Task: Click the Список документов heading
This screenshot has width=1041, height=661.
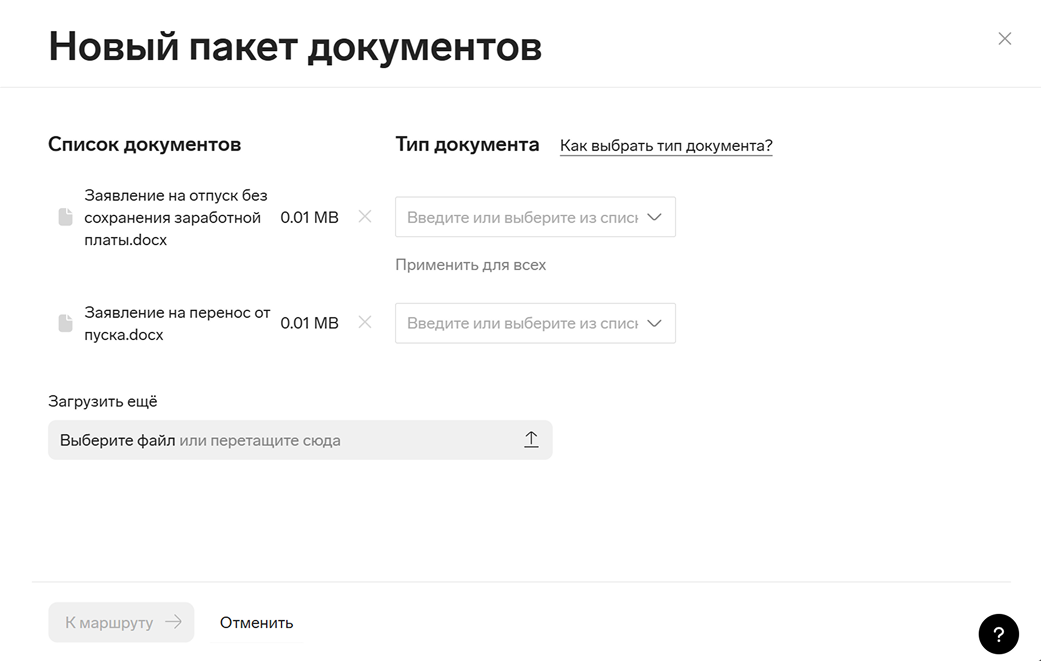Action: pos(144,144)
